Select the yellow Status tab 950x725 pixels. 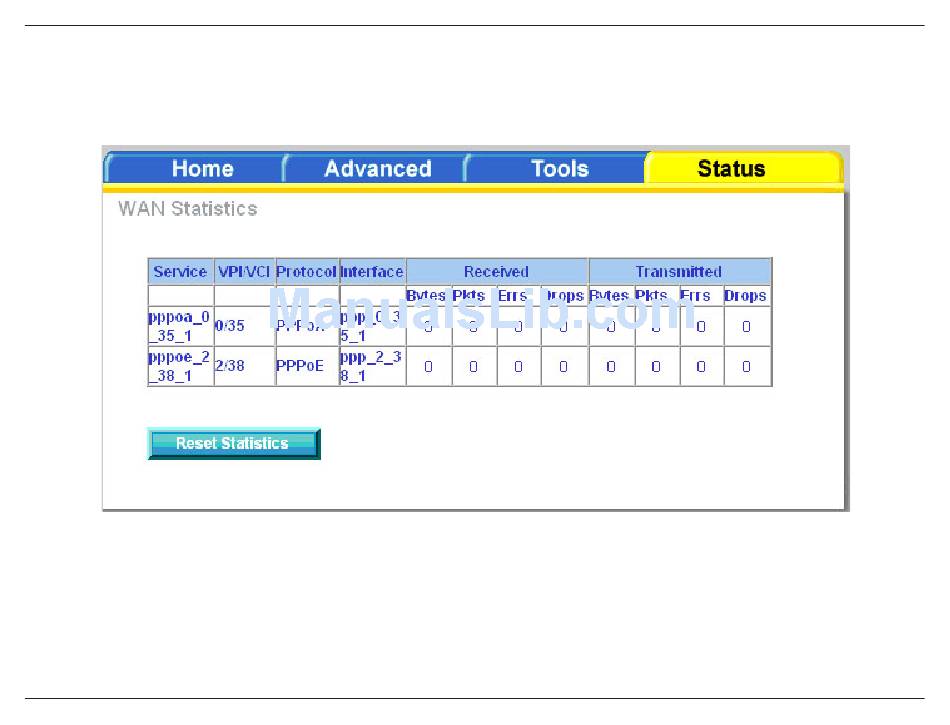731,169
